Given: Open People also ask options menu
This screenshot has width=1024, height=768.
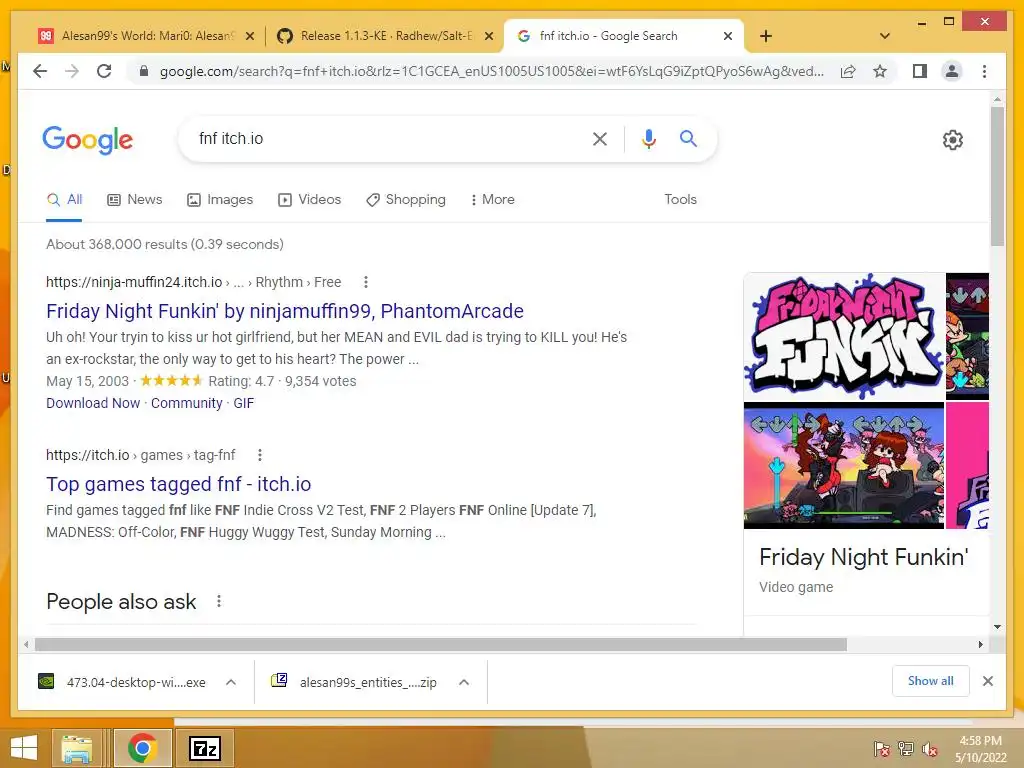Looking at the screenshot, I should pyautogui.click(x=219, y=601).
